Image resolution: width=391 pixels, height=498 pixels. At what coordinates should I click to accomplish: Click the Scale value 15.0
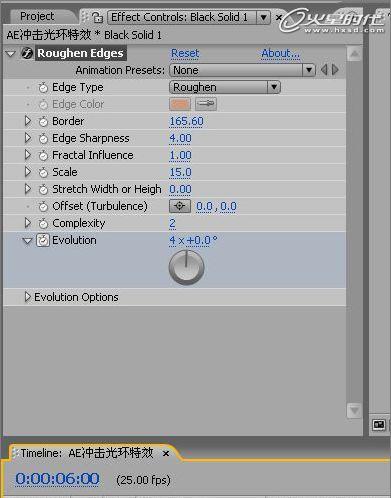[x=180, y=172]
